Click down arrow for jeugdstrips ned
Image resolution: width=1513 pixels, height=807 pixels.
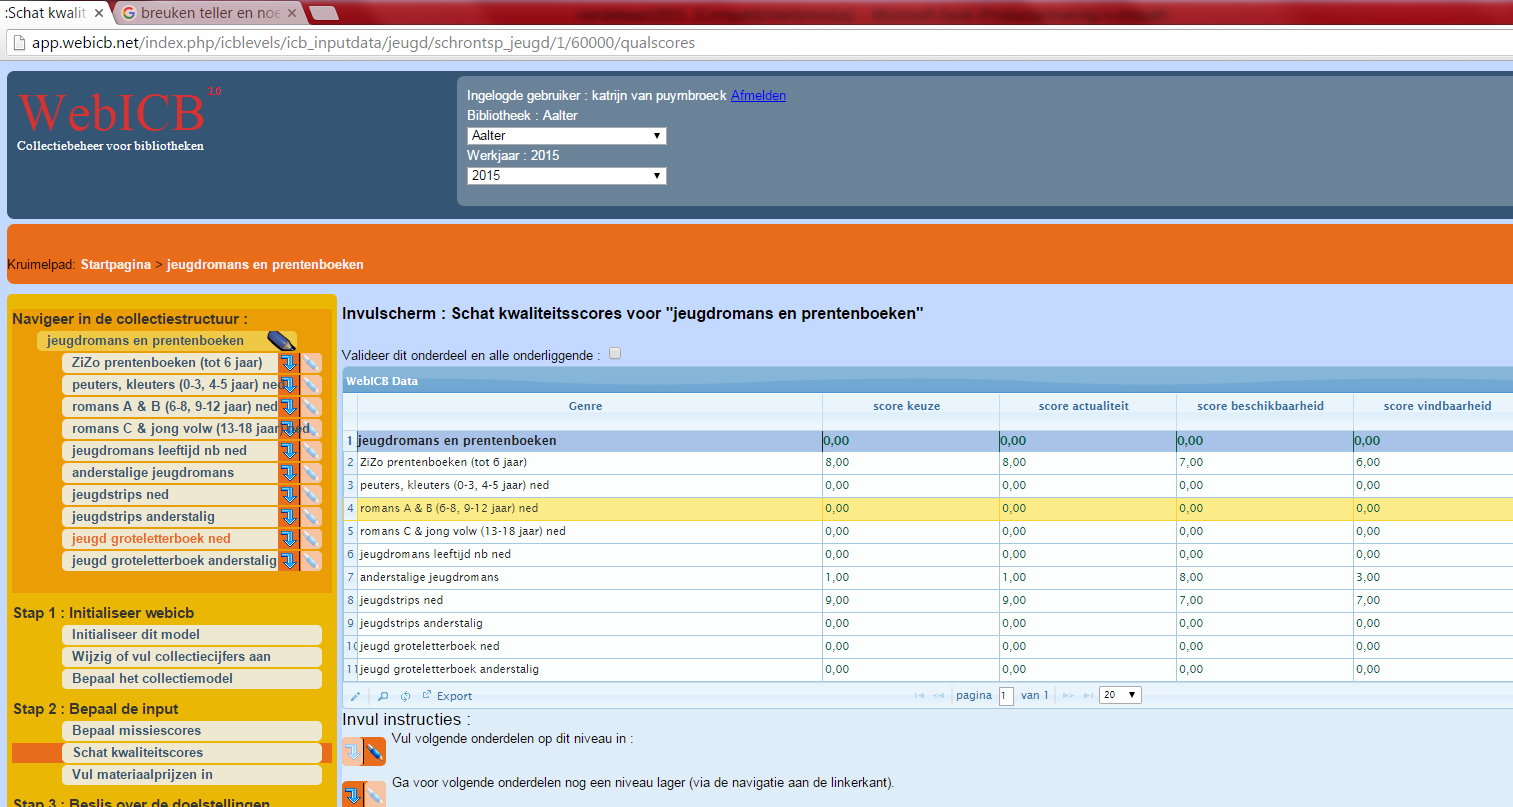point(289,495)
